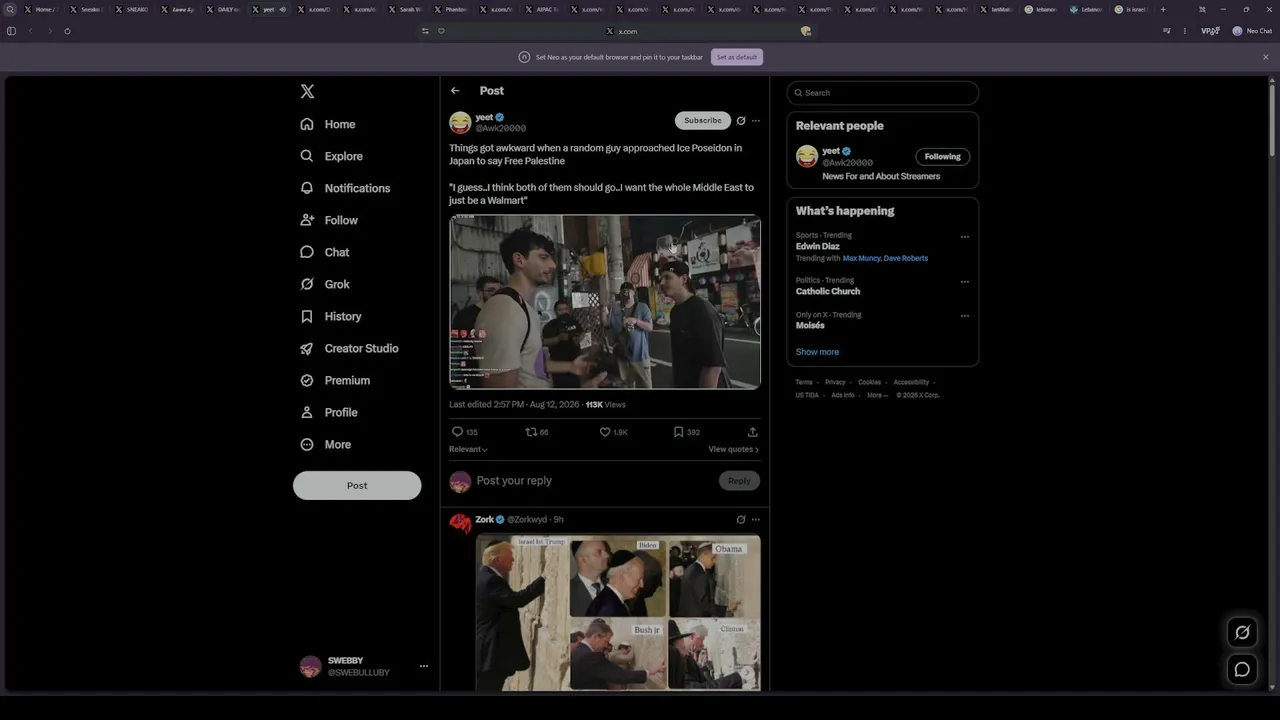Go to Home in the sidebar
Screen dimensions: 1280x720
[328, 124]
